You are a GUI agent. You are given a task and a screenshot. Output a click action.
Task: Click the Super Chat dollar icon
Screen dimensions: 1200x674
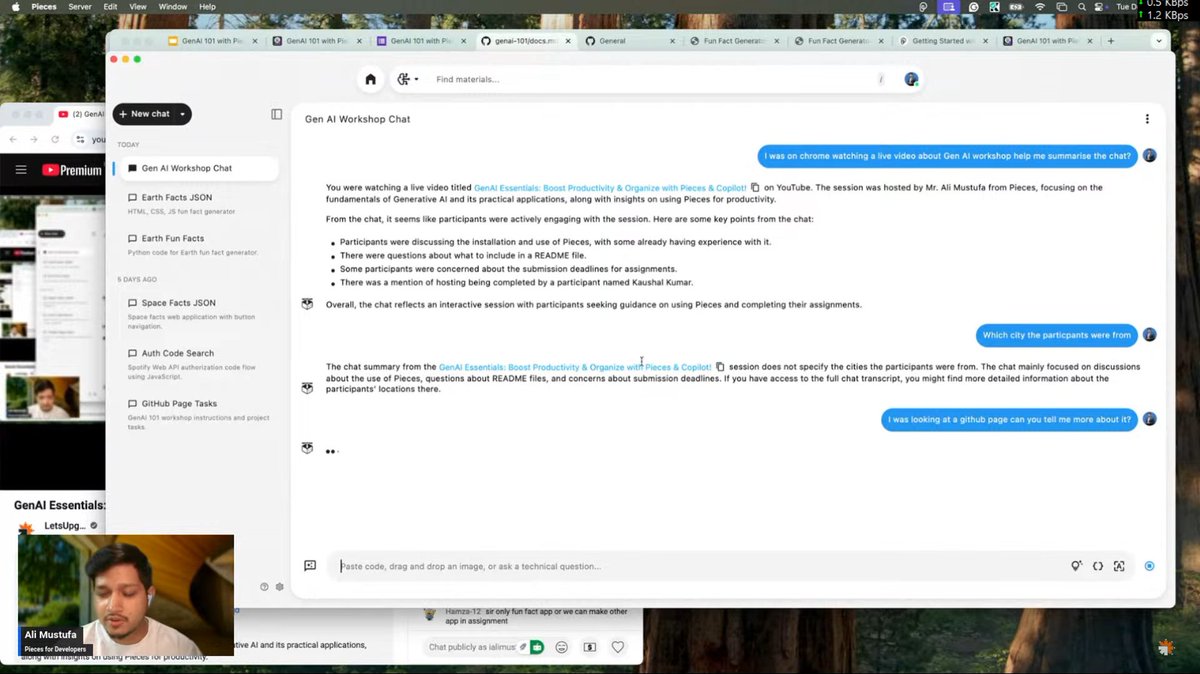pos(590,647)
